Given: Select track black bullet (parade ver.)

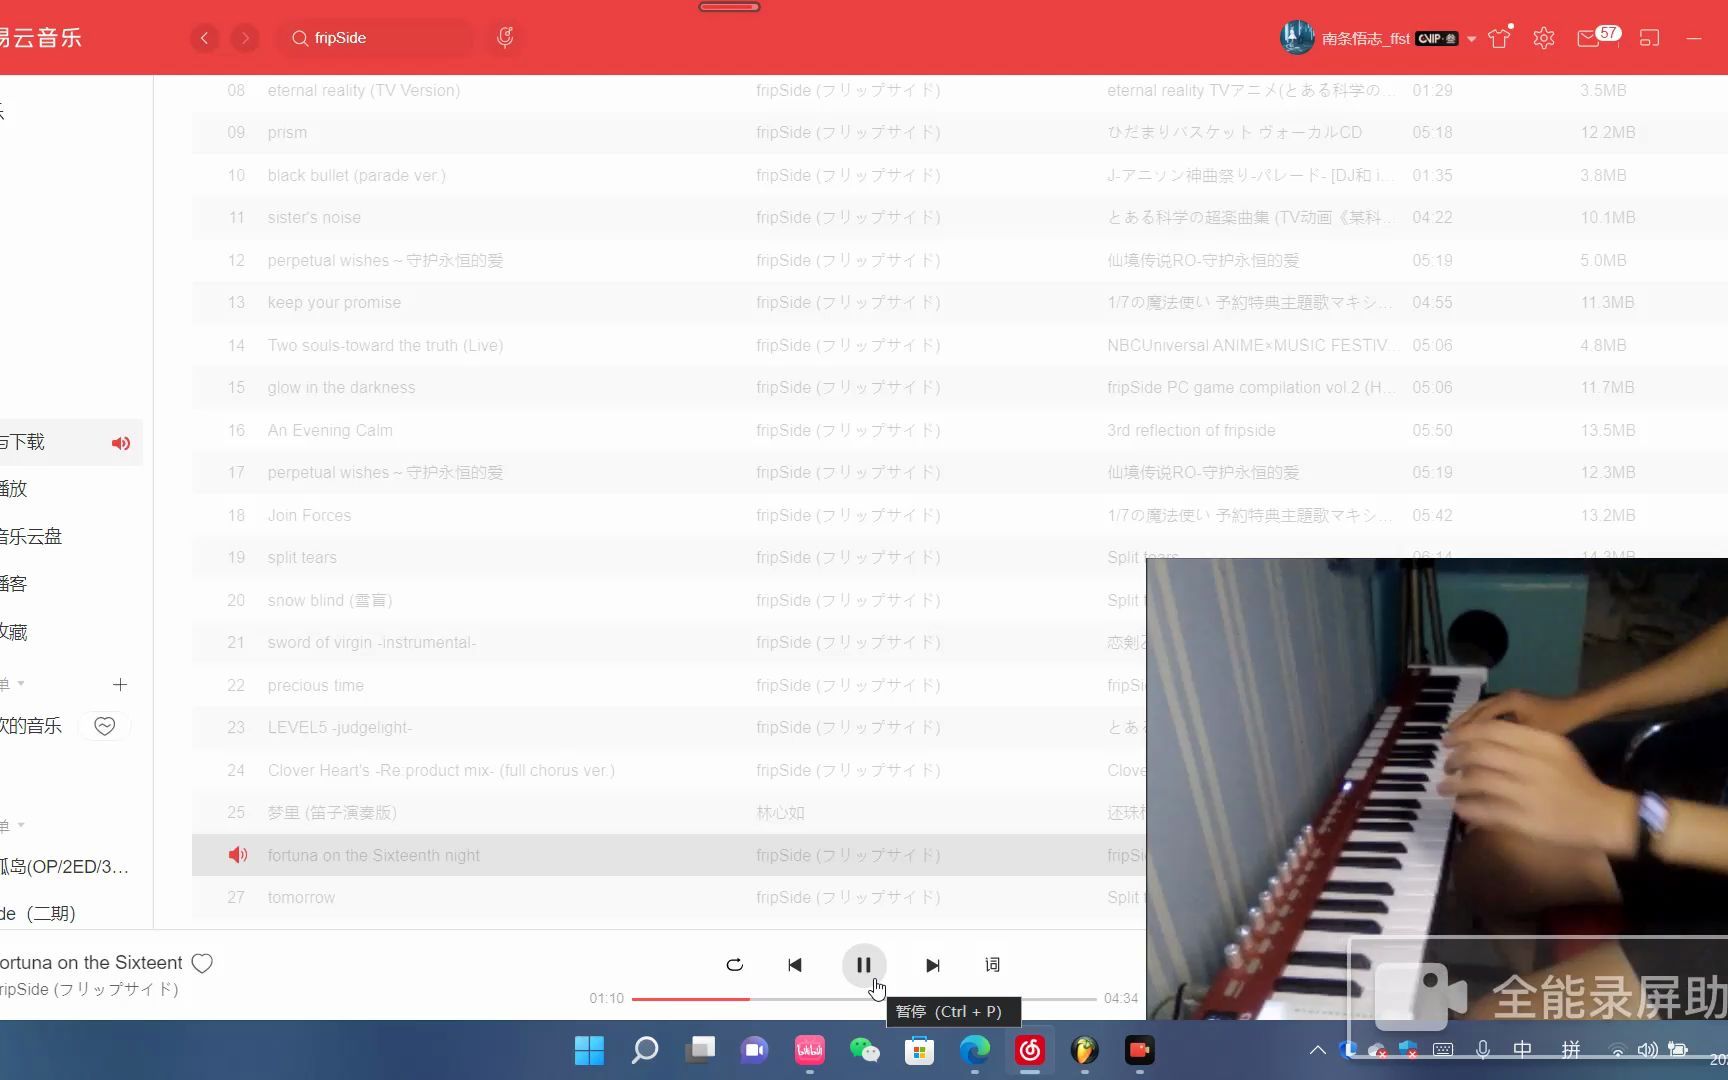Looking at the screenshot, I should pyautogui.click(x=356, y=175).
